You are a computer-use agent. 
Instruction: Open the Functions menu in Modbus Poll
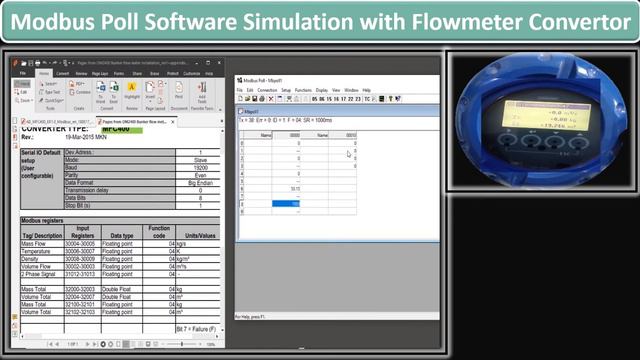[303, 90]
